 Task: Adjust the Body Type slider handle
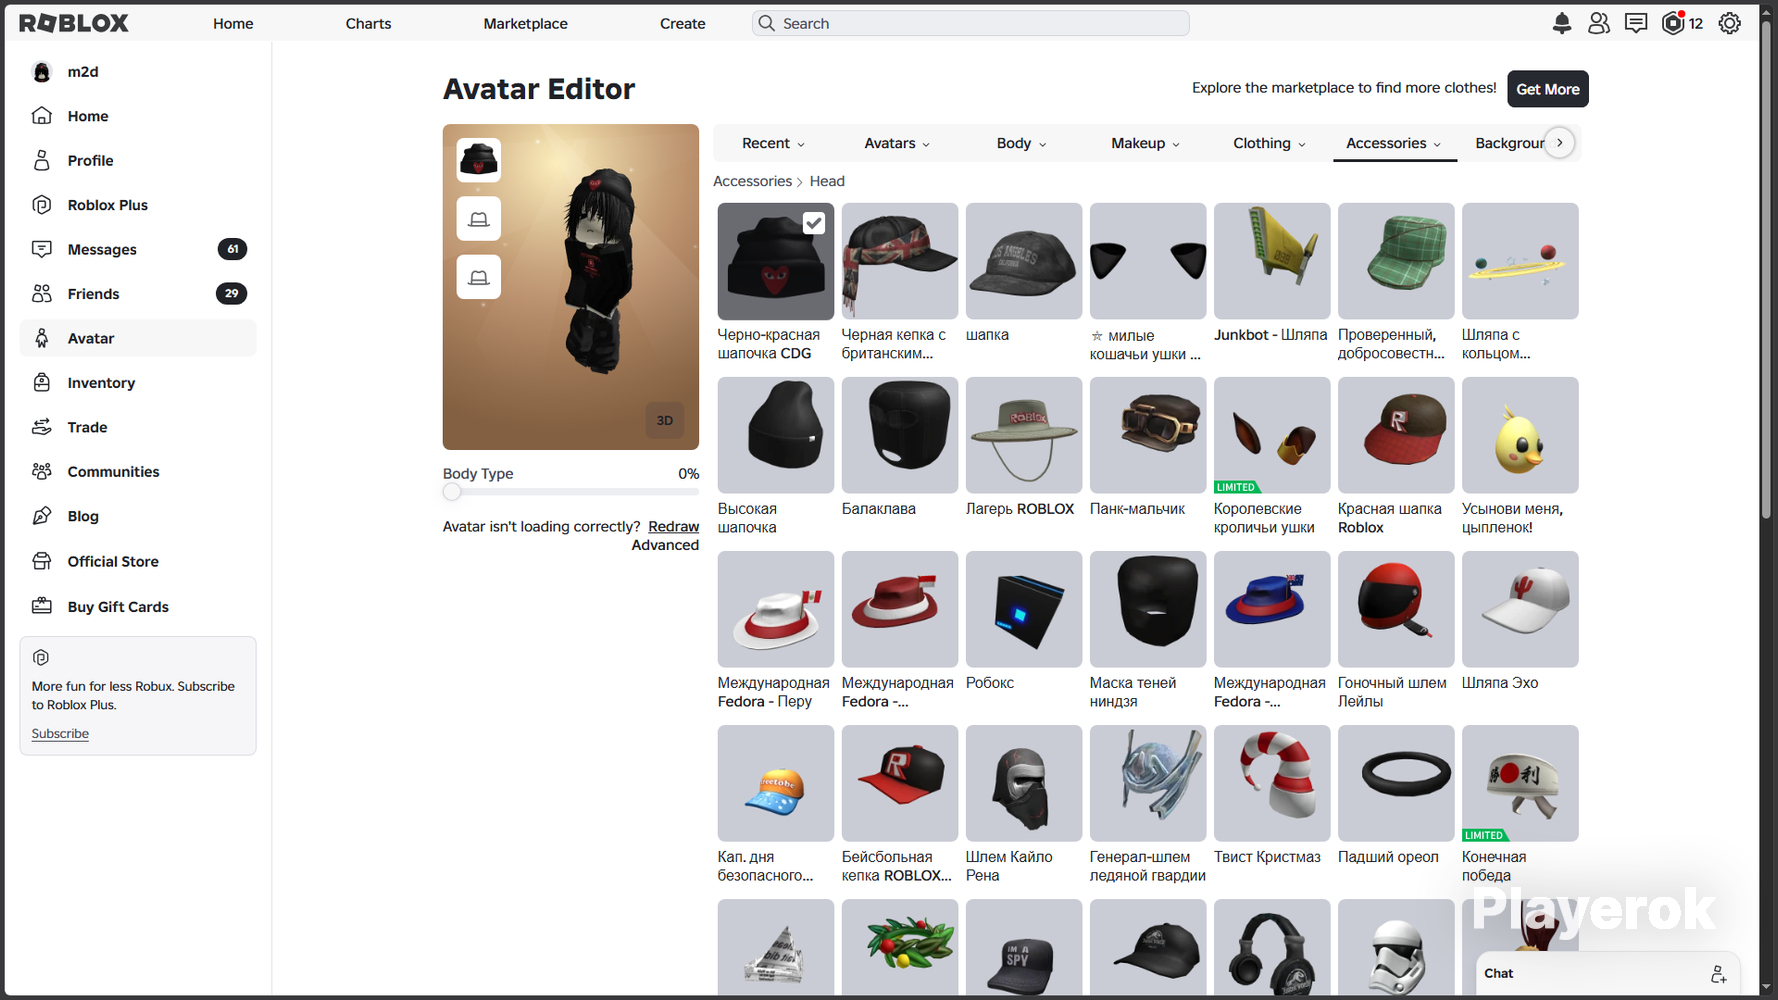(x=452, y=492)
